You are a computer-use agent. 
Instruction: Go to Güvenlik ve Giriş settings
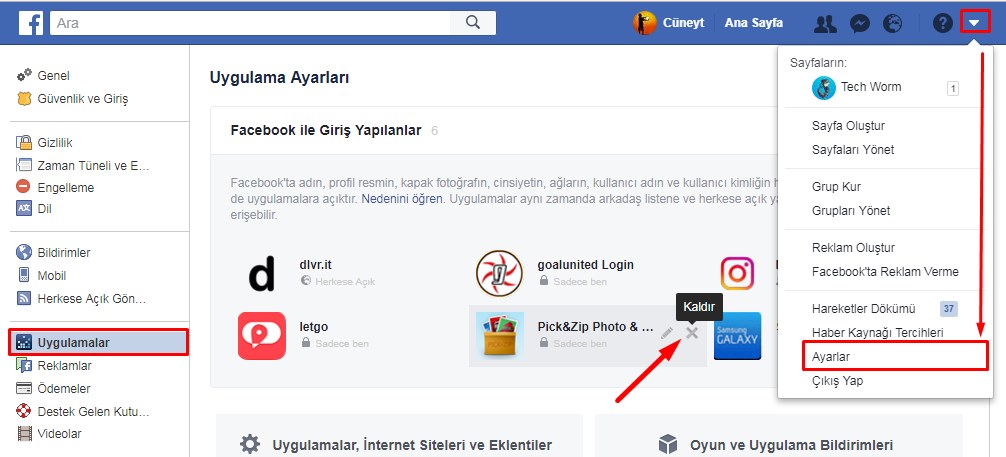tap(82, 99)
